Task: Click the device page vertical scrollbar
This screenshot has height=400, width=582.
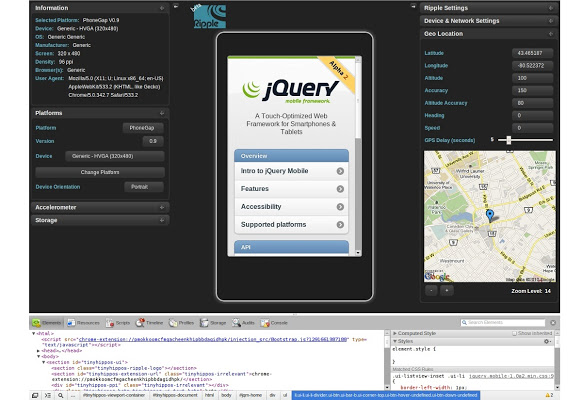Action: click(358, 156)
